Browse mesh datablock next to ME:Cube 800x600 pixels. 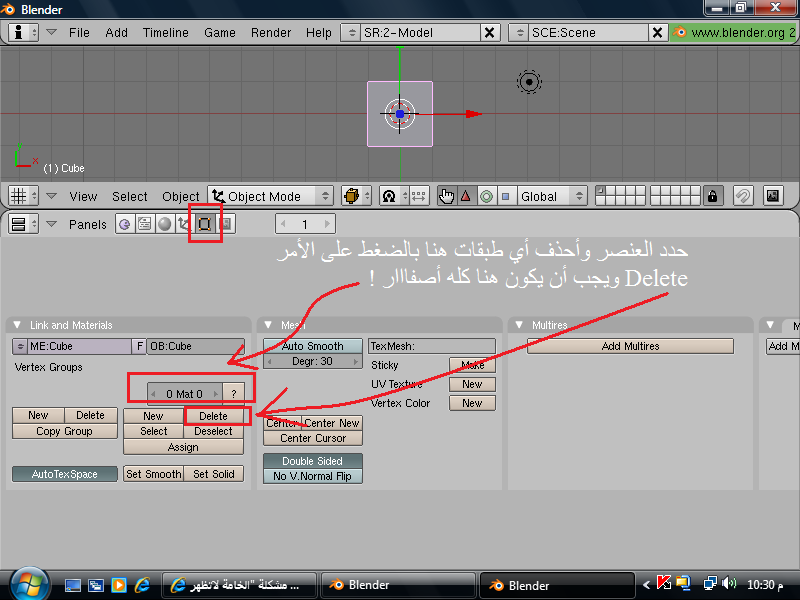(20, 346)
